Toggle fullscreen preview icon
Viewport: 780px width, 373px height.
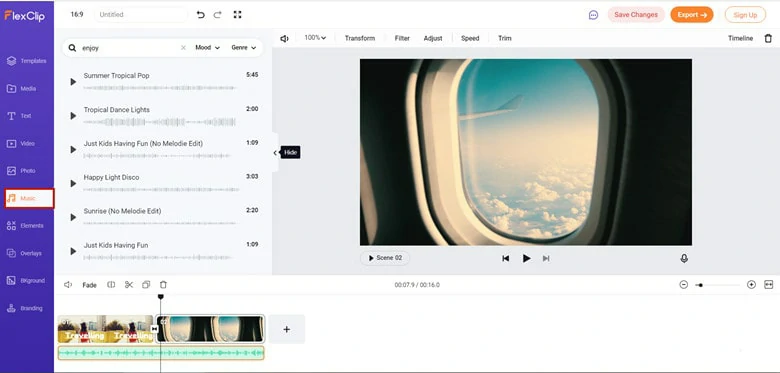pos(237,15)
